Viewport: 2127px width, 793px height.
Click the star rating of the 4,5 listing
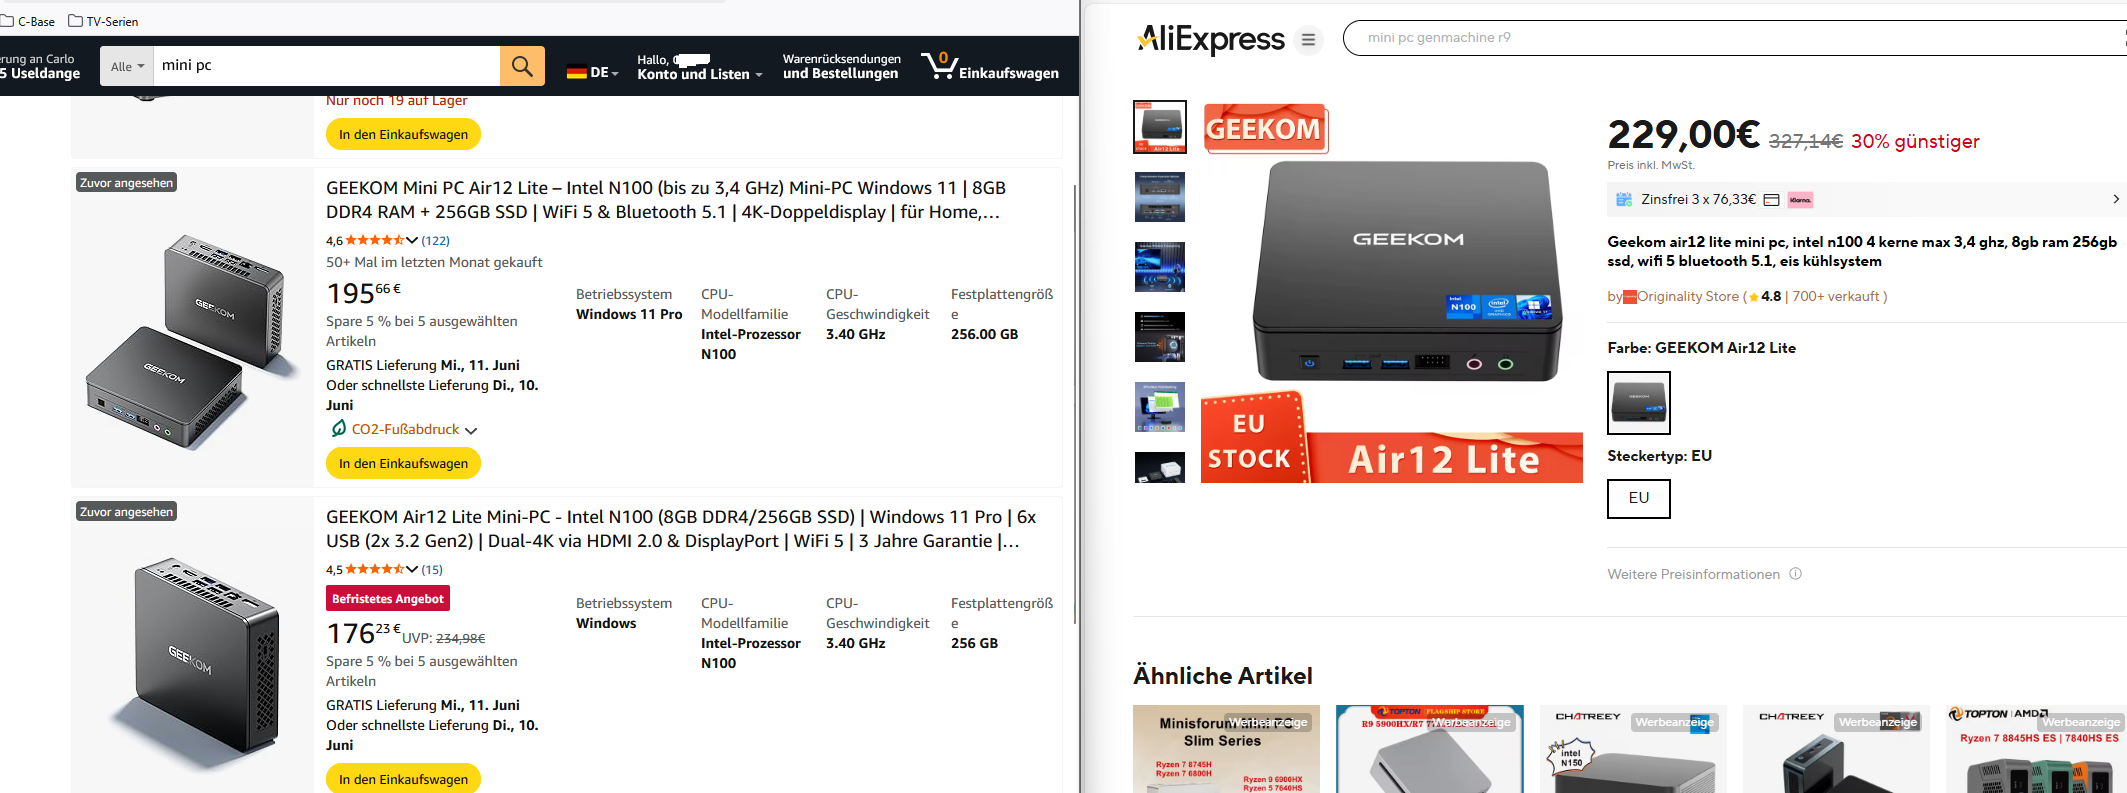click(x=374, y=569)
